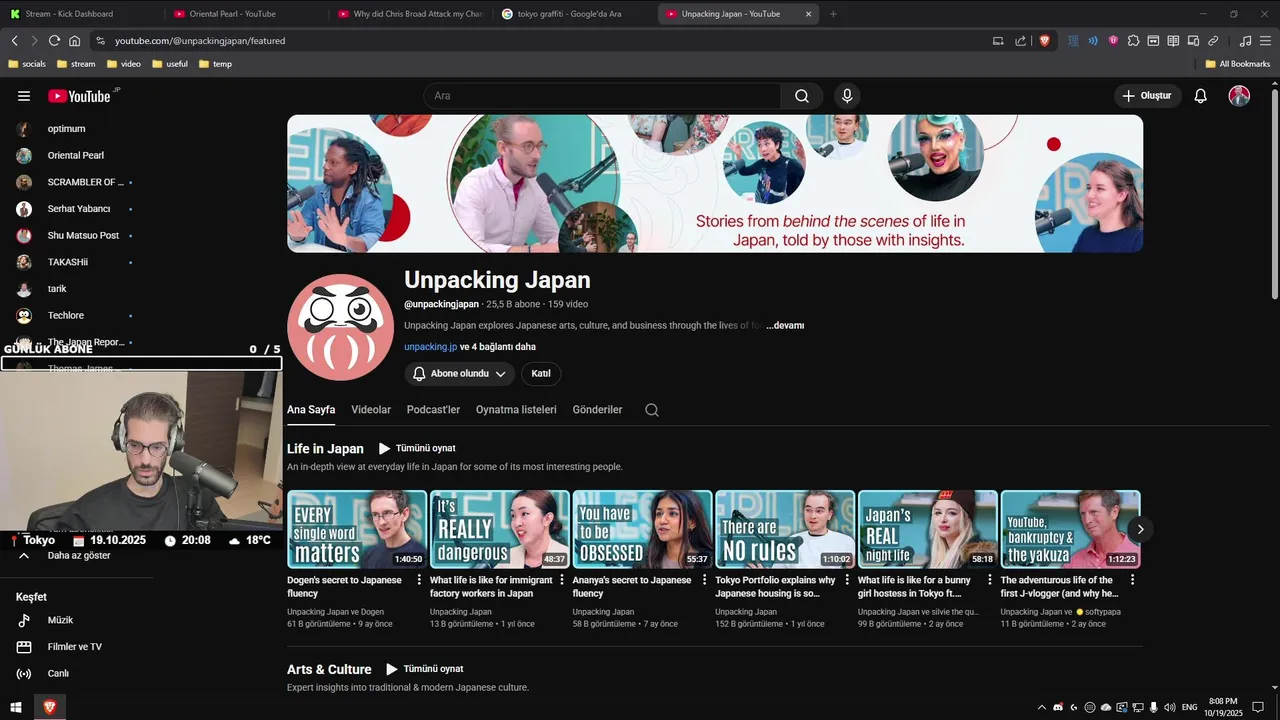The image size is (1280, 720).
Task: Open Oriental Pearl in sidebar subscriptions
Action: coord(75,156)
